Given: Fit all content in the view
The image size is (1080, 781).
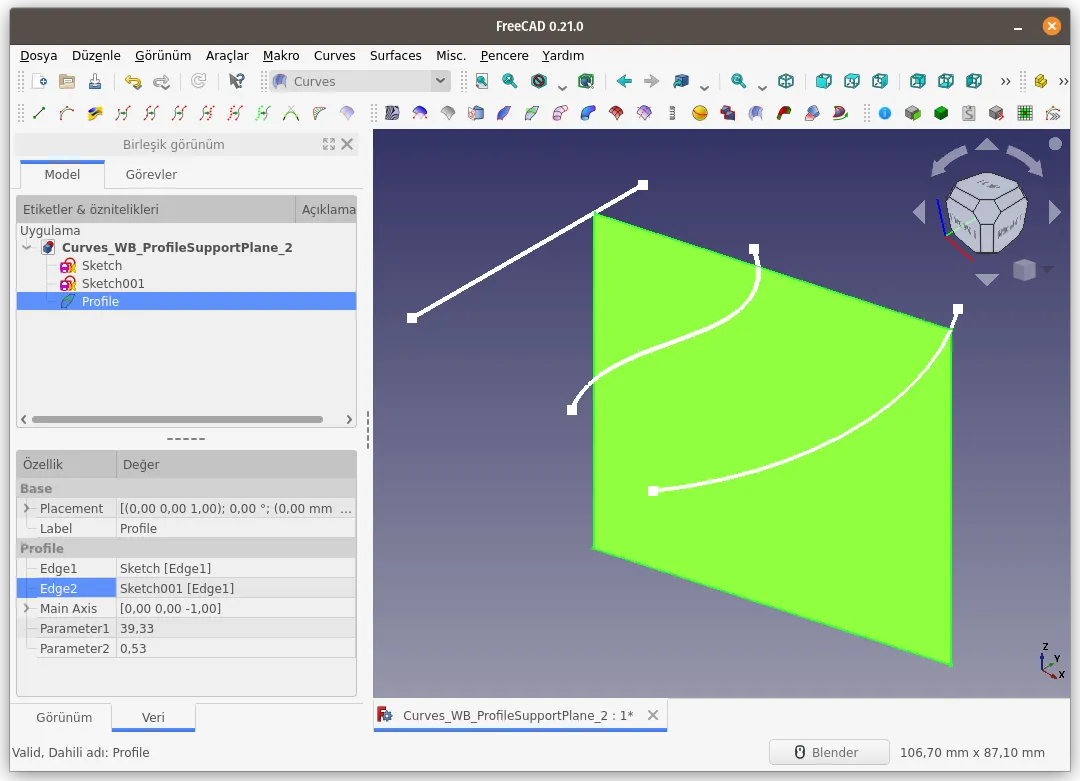Looking at the screenshot, I should tap(482, 81).
